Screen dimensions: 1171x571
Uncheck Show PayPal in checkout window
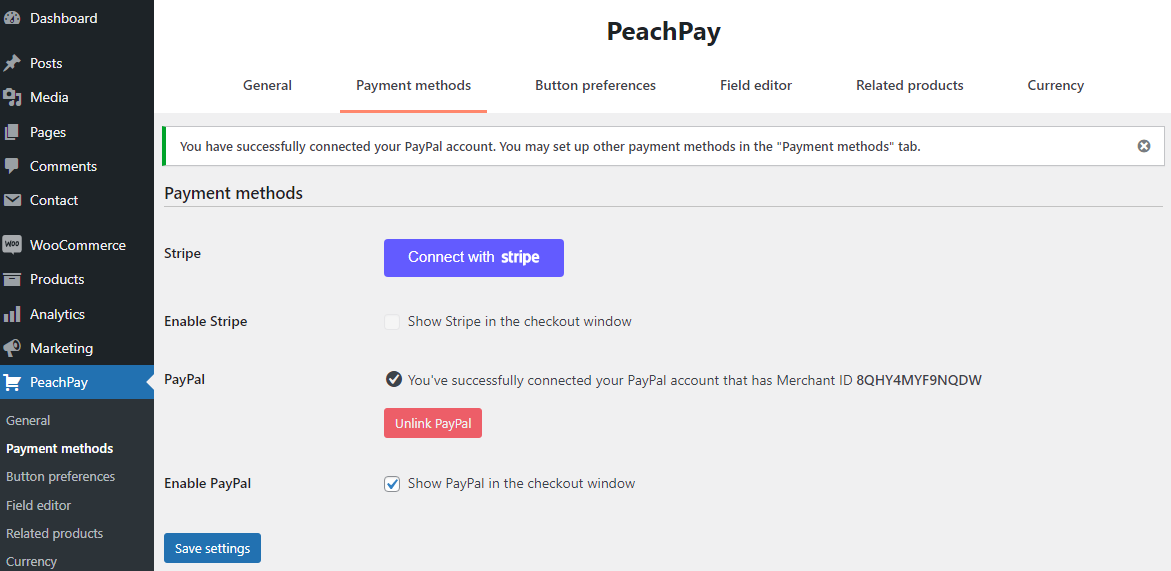click(392, 484)
